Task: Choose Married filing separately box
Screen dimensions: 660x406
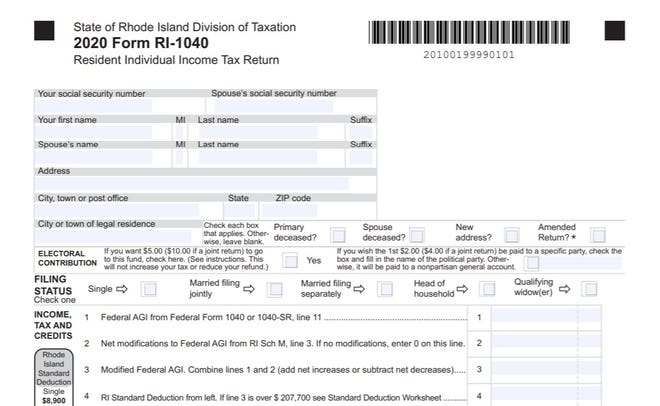Action: pos(385,289)
